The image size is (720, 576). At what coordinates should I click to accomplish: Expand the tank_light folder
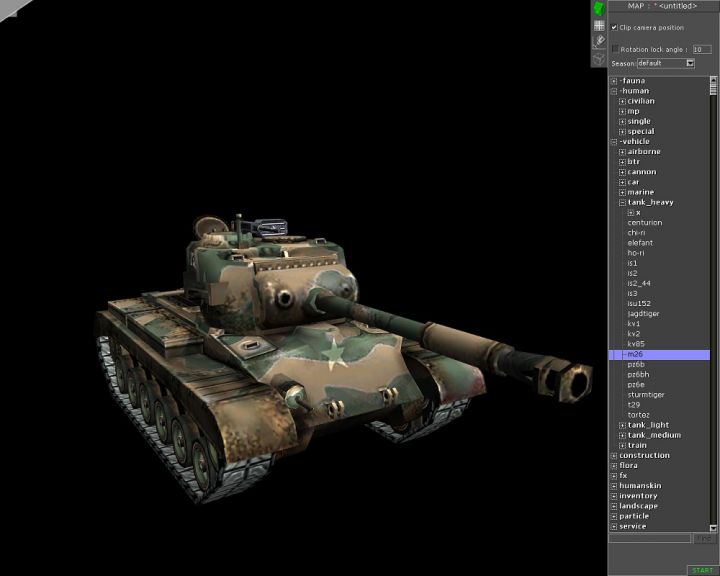tap(622, 425)
